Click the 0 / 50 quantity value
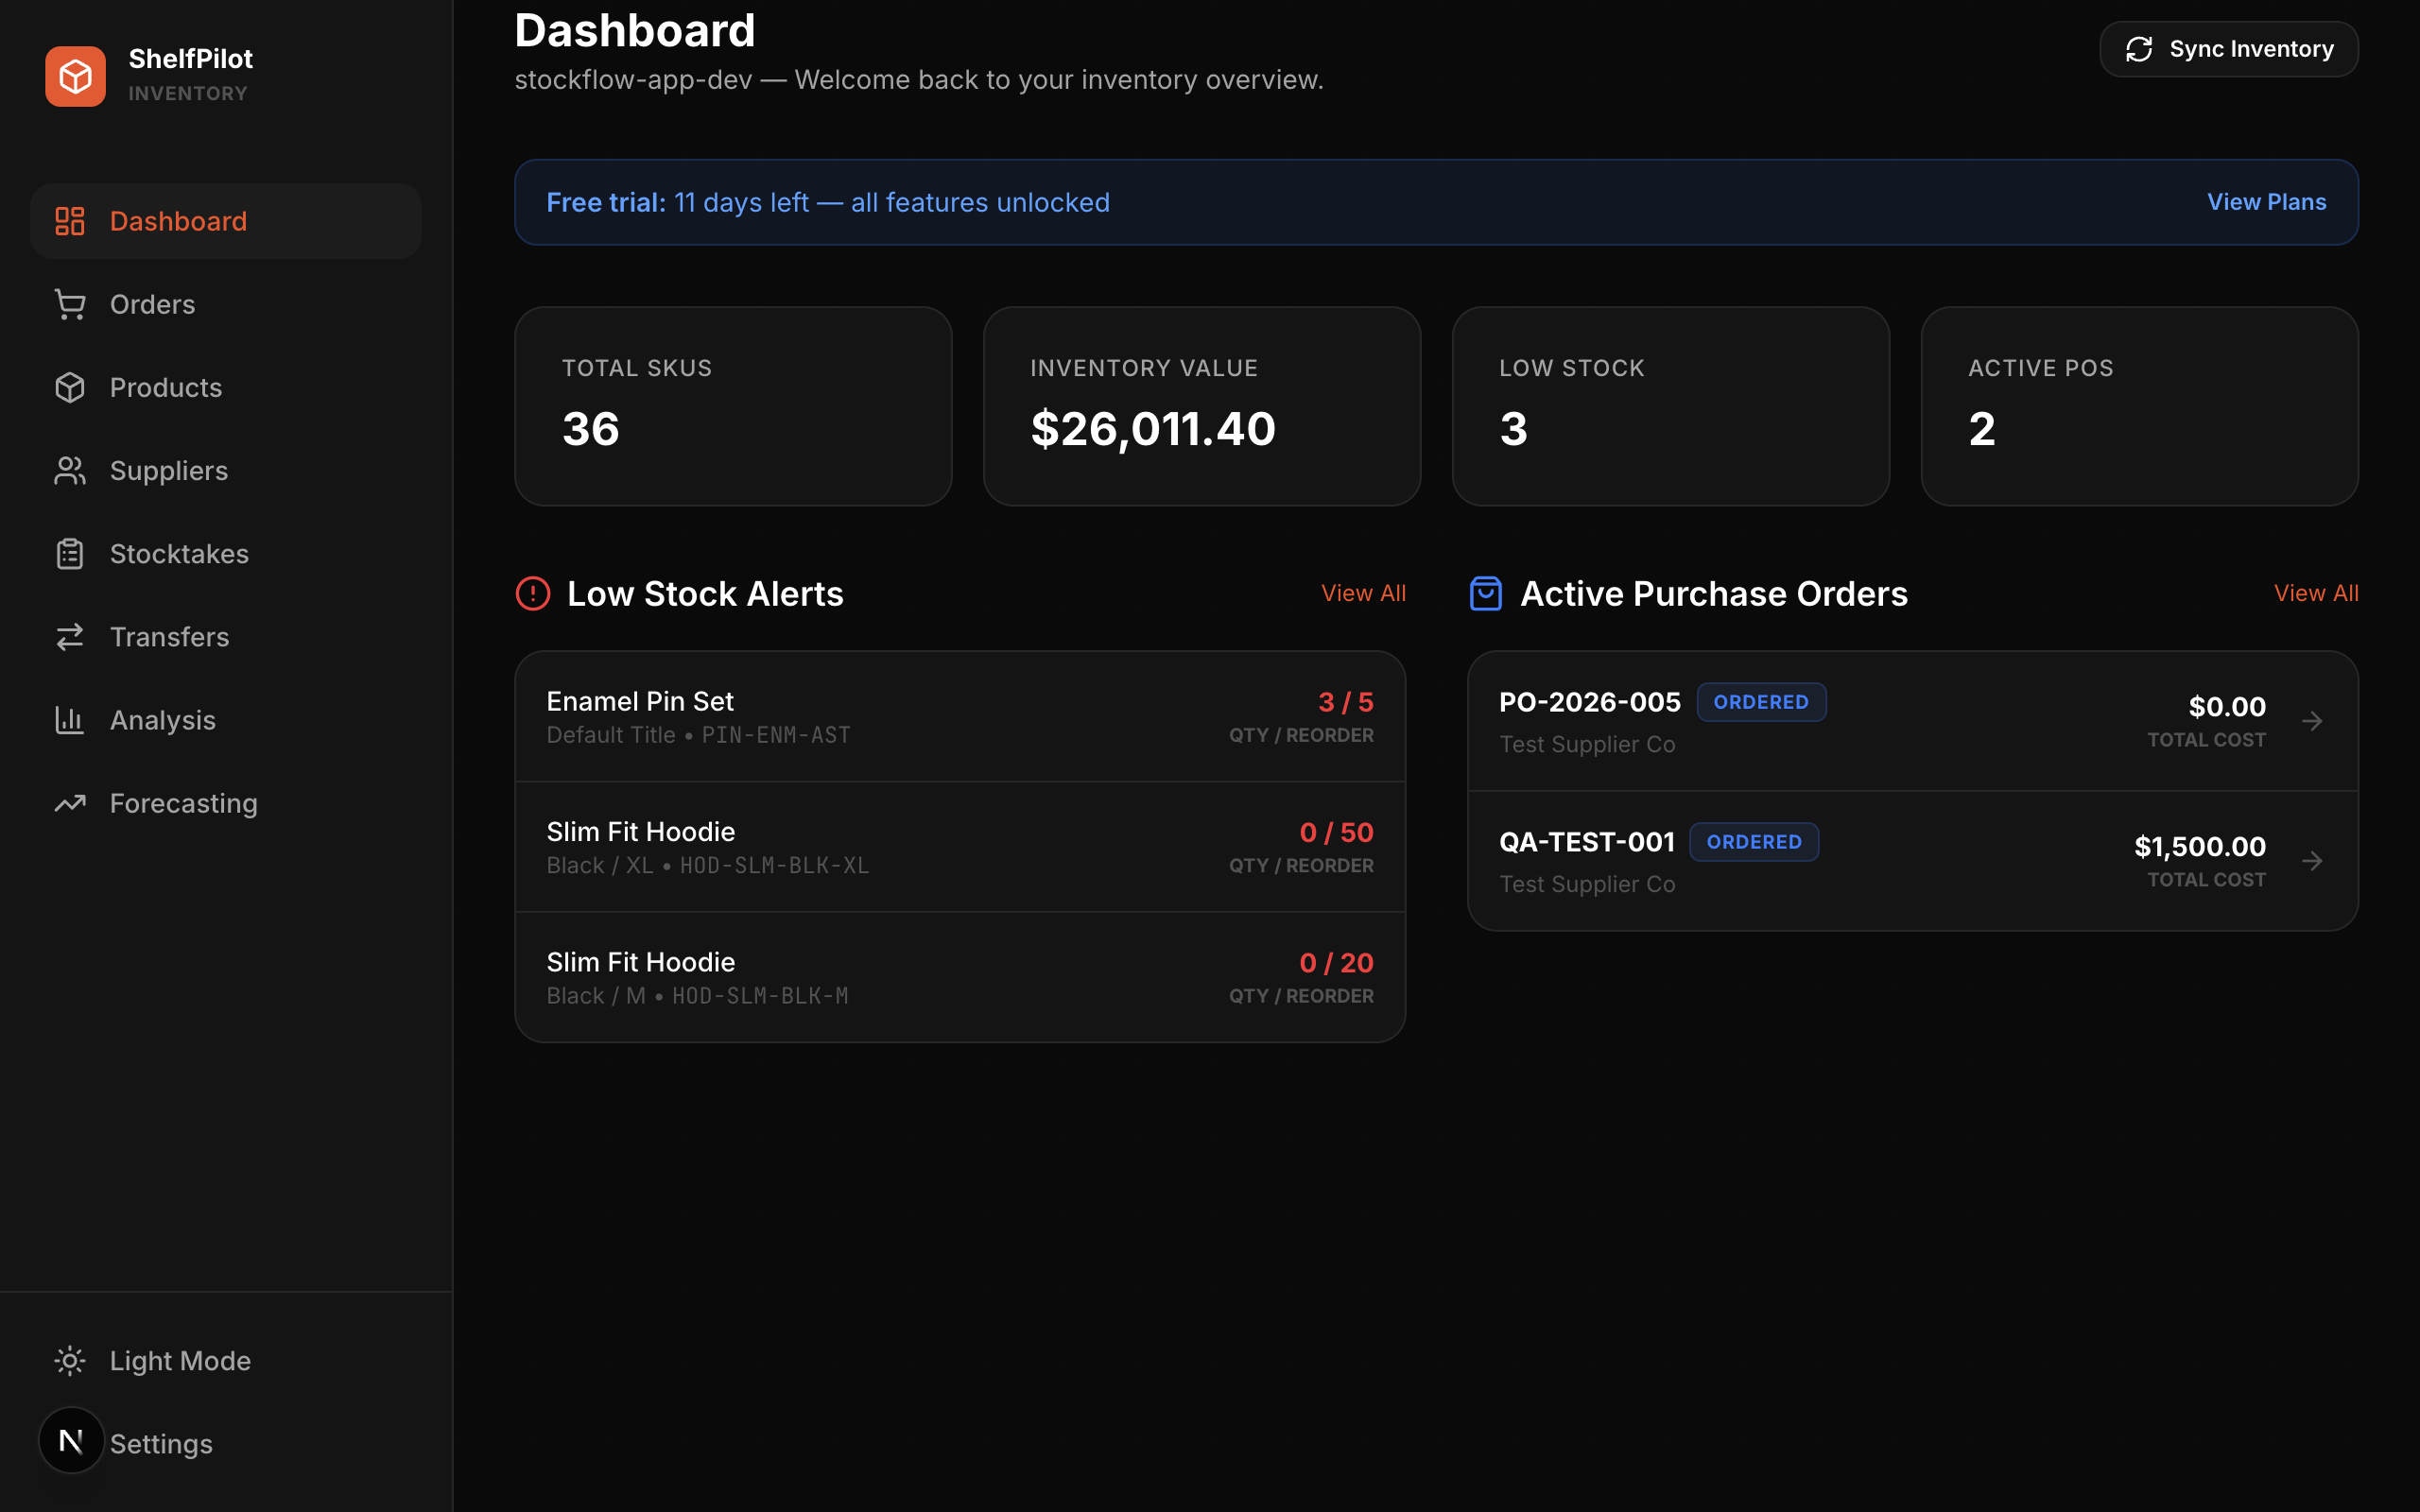The height and width of the screenshot is (1512, 2420). pyautogui.click(x=1336, y=832)
